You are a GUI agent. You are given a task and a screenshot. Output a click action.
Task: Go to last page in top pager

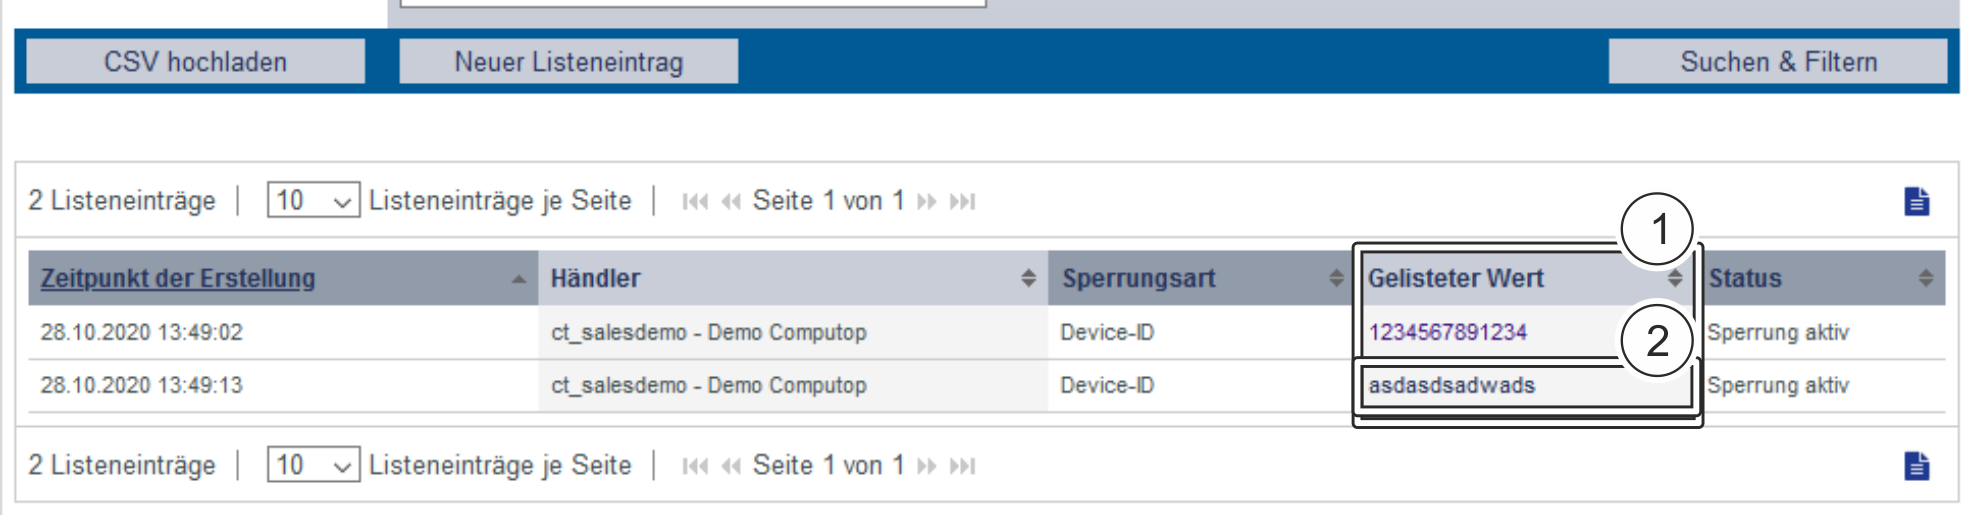click(962, 202)
